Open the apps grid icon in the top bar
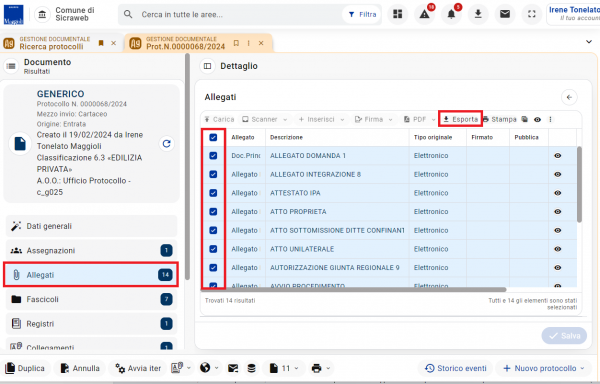This screenshot has width=600, height=384. 398,14
